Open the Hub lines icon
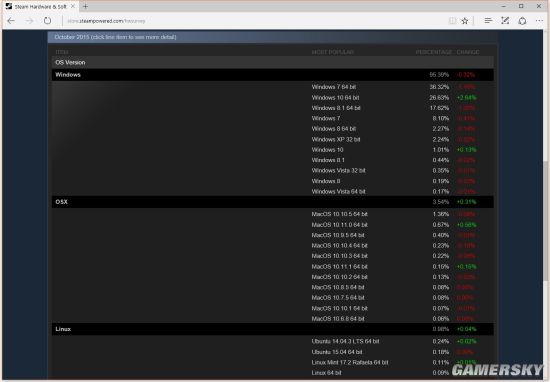This screenshot has height=382, width=550. [488, 21]
